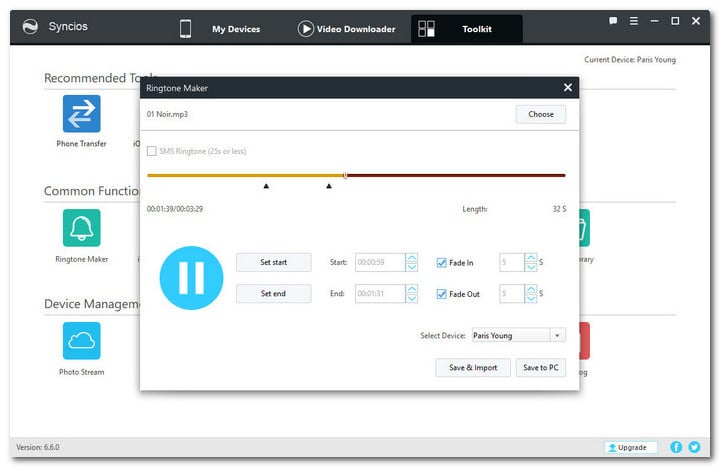
Task: Uncheck the Fade Out checkbox
Action: [441, 294]
